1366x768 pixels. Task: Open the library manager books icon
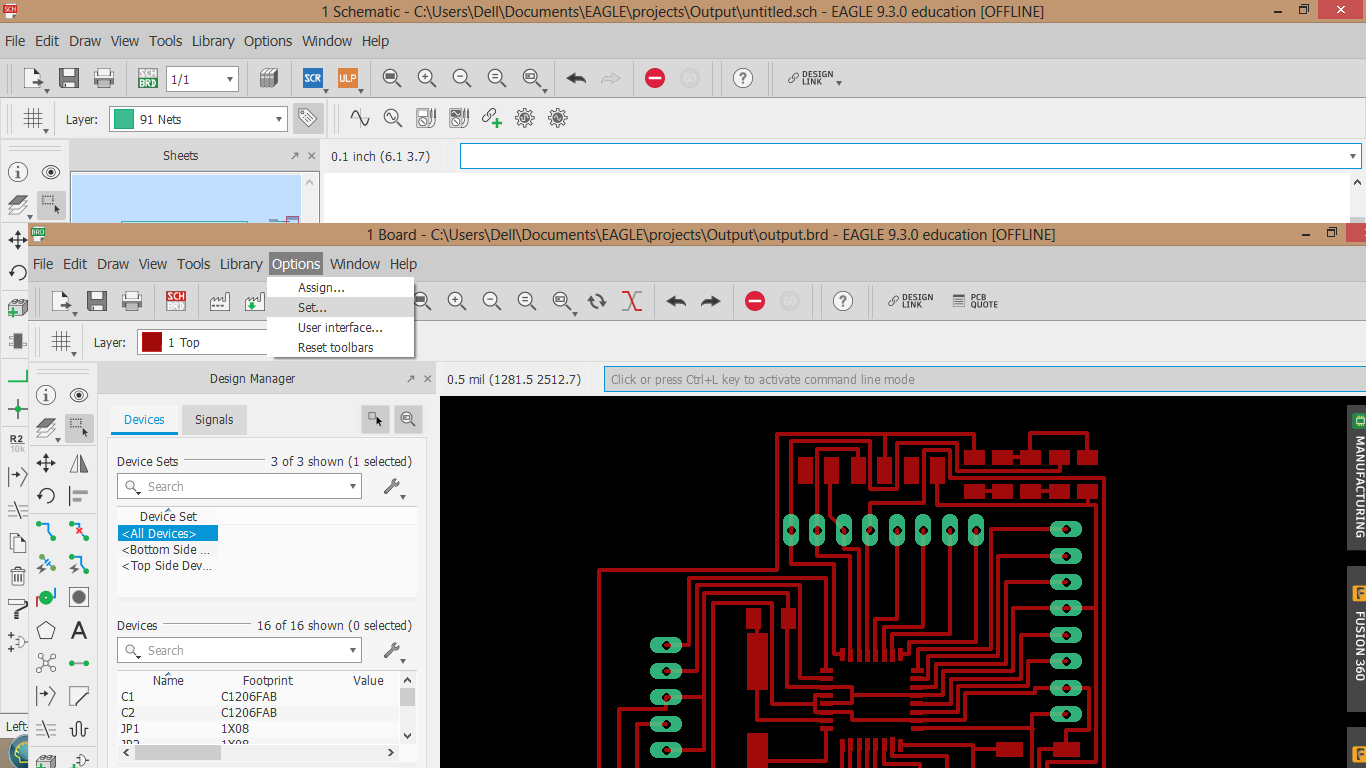tap(268, 78)
